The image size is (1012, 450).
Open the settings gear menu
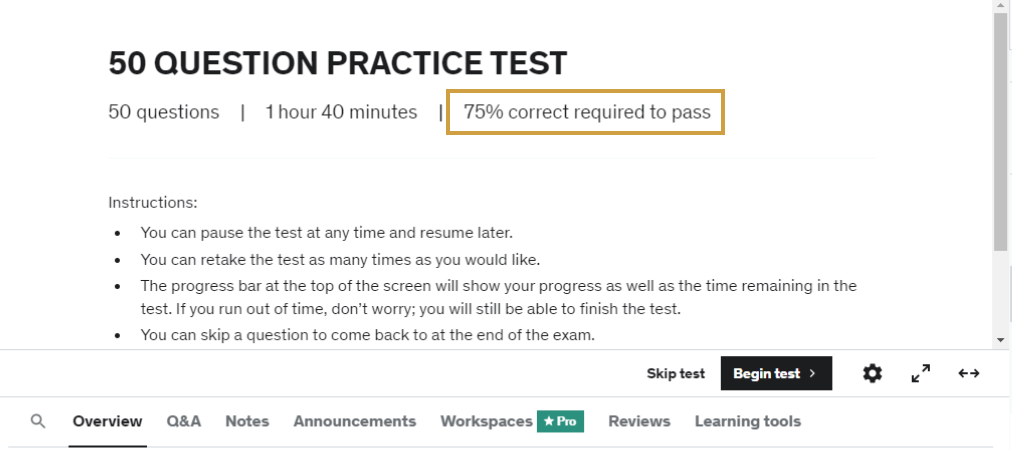873,373
